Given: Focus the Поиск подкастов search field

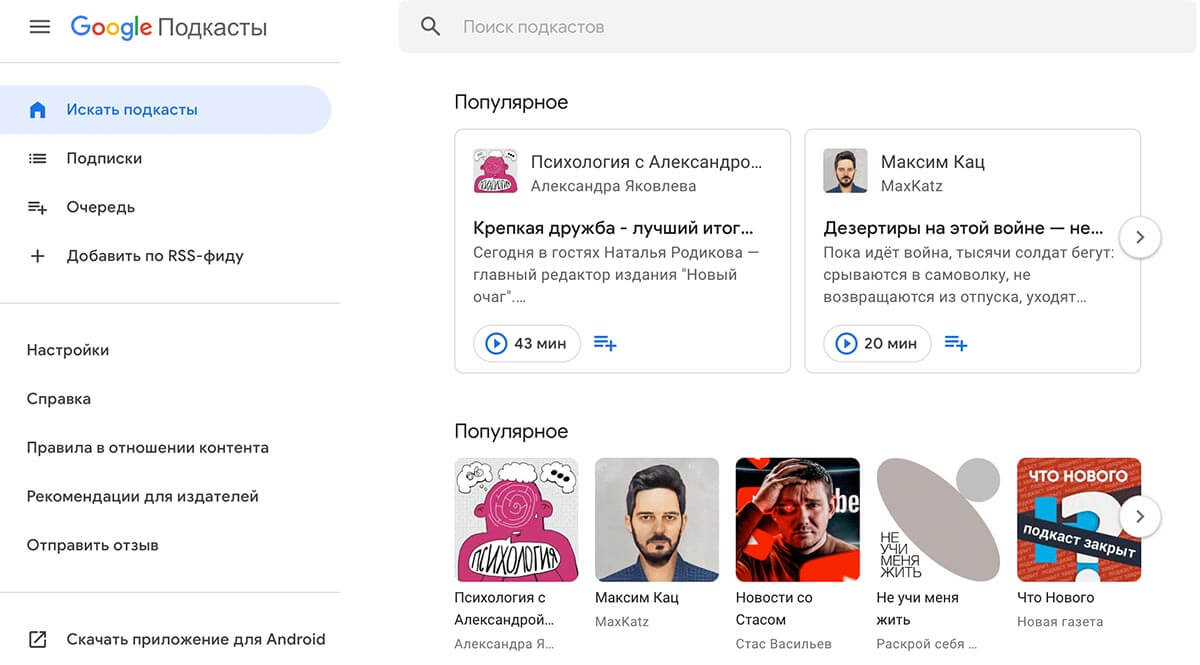Looking at the screenshot, I should pos(797,27).
